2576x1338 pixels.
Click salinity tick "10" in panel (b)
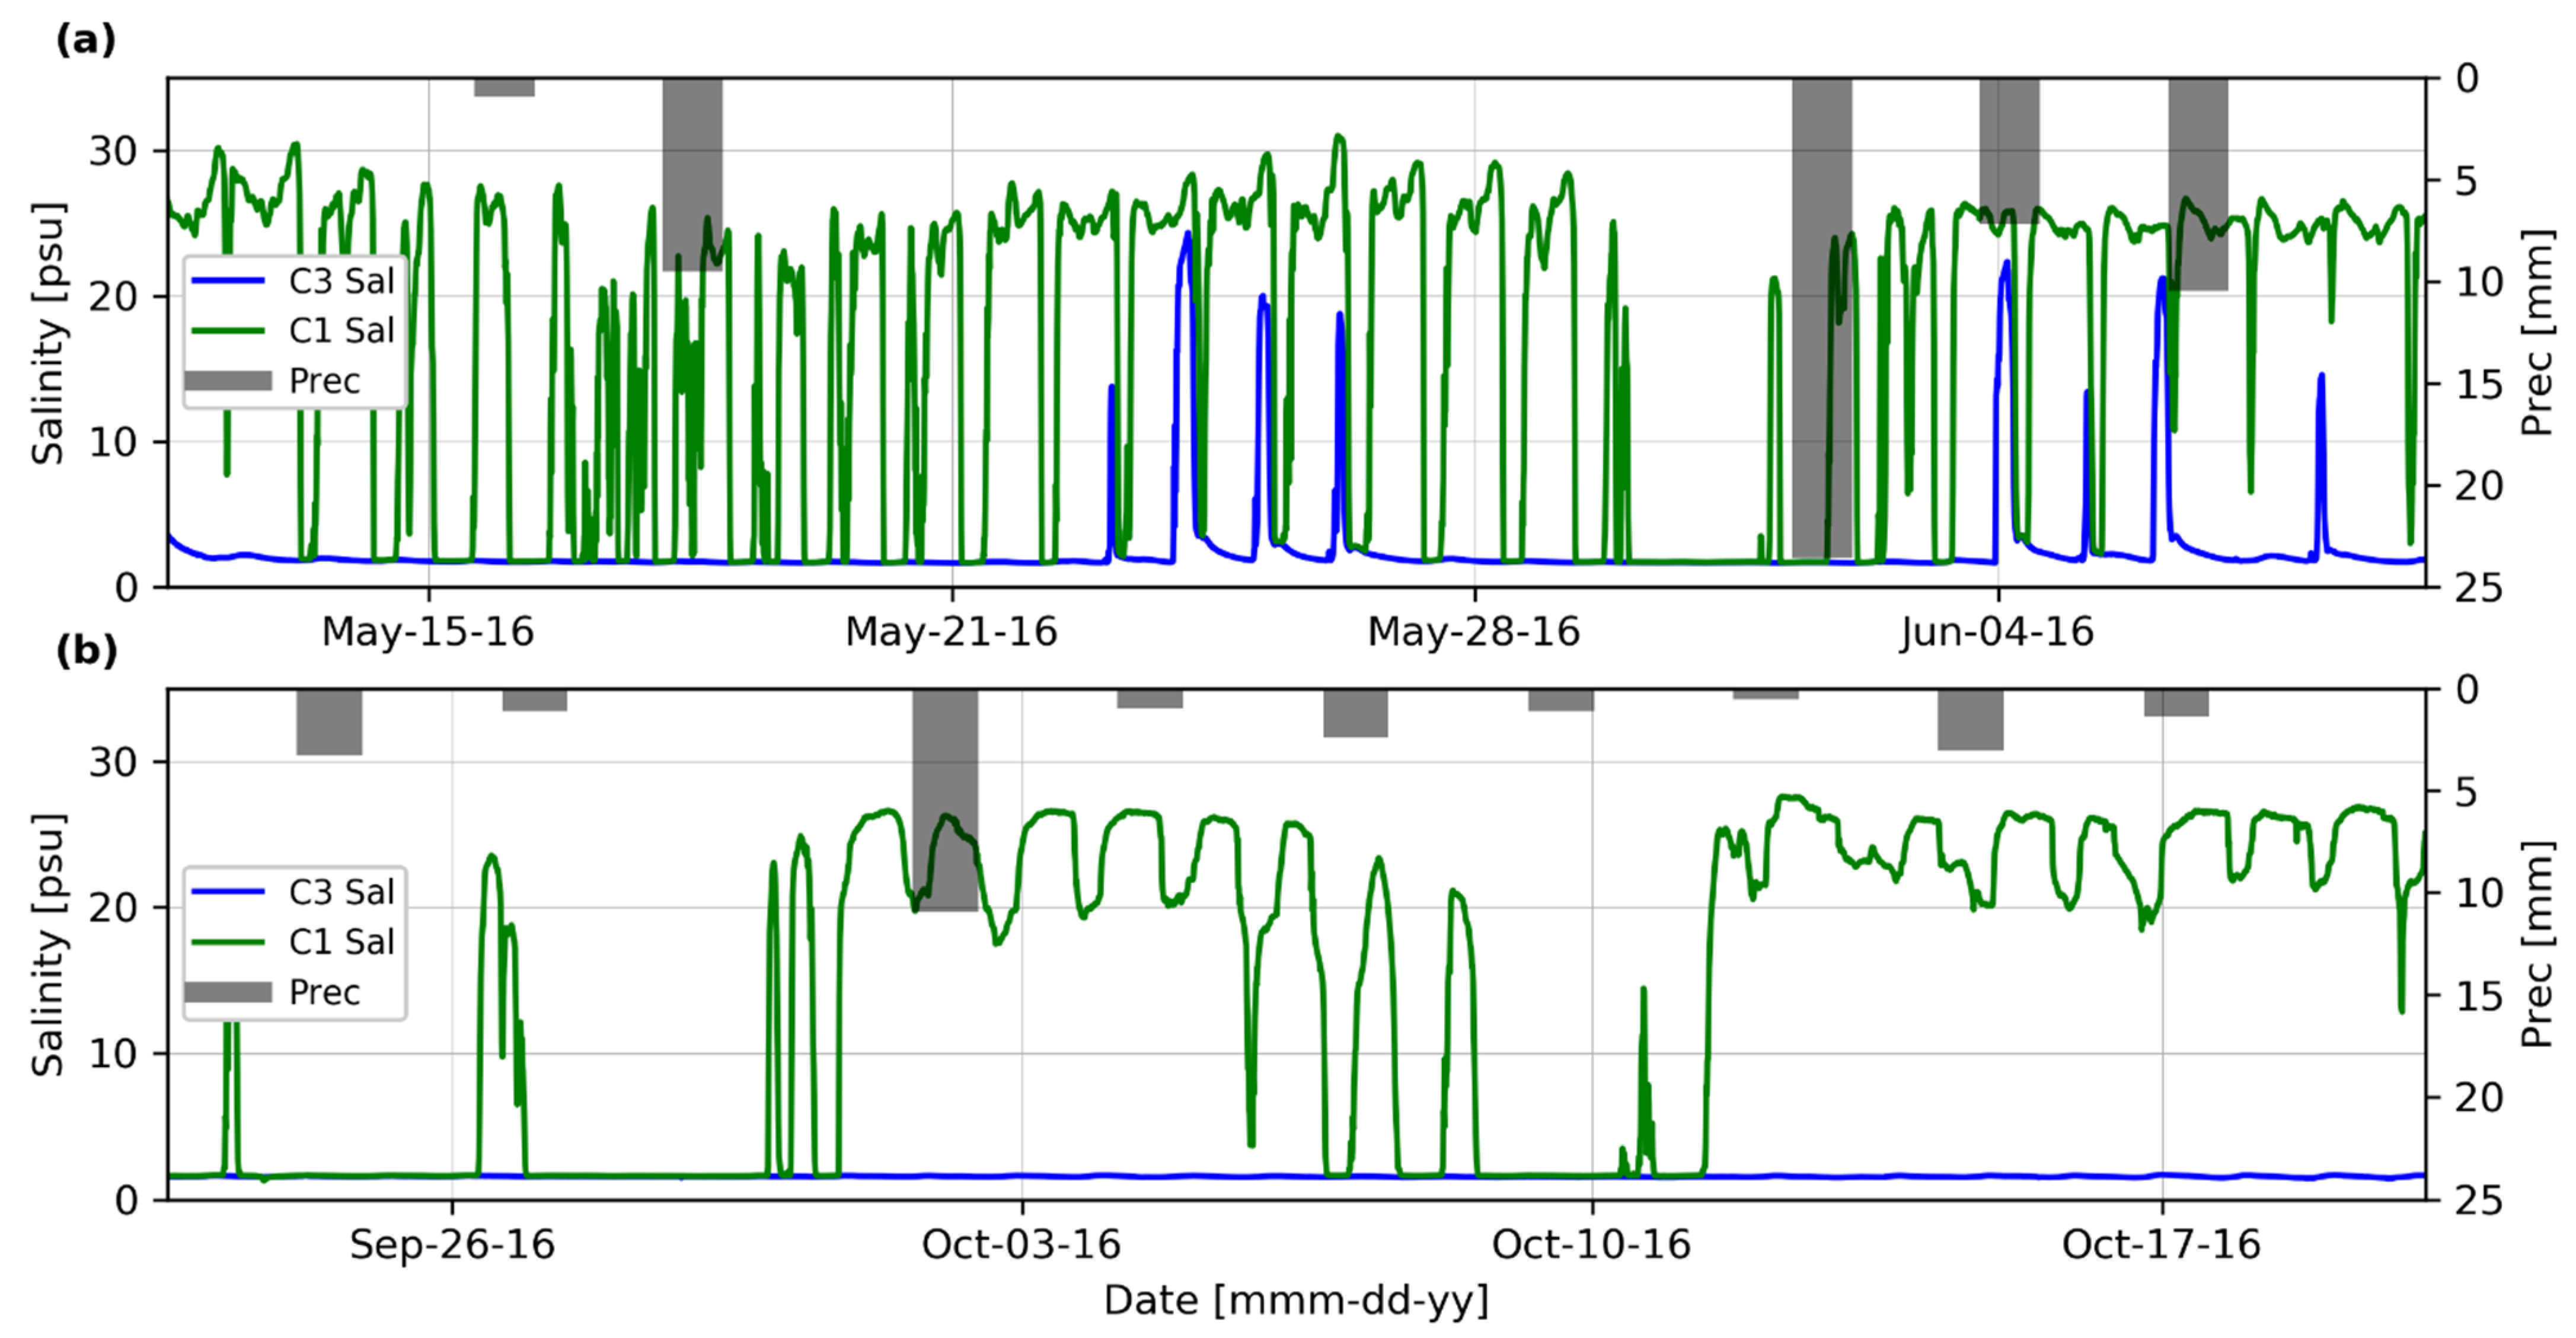pos(113,1054)
